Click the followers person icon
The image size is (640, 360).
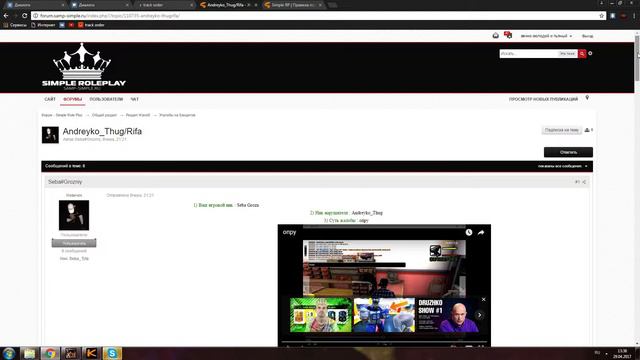[588, 130]
